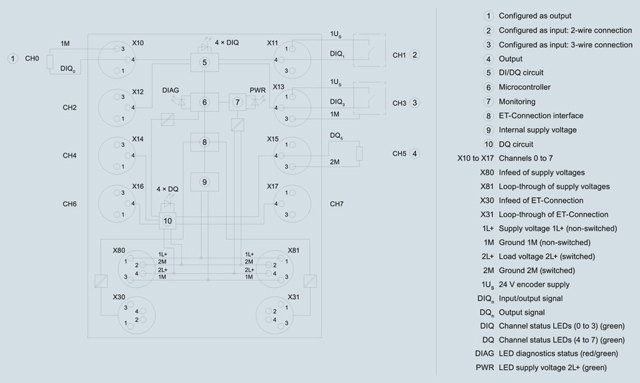Click the CH7 channel label
Screen dimensions: 640x383
pos(337,204)
